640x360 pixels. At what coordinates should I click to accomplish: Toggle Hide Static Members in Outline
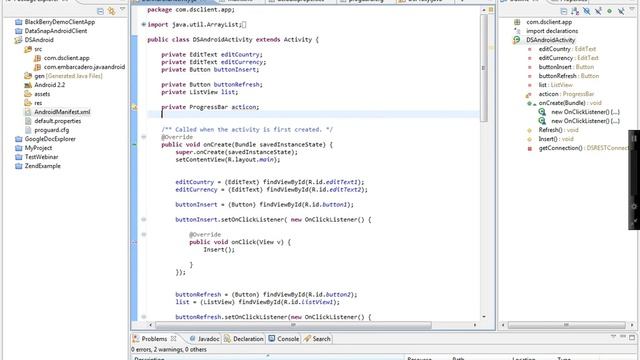click(x=598, y=11)
